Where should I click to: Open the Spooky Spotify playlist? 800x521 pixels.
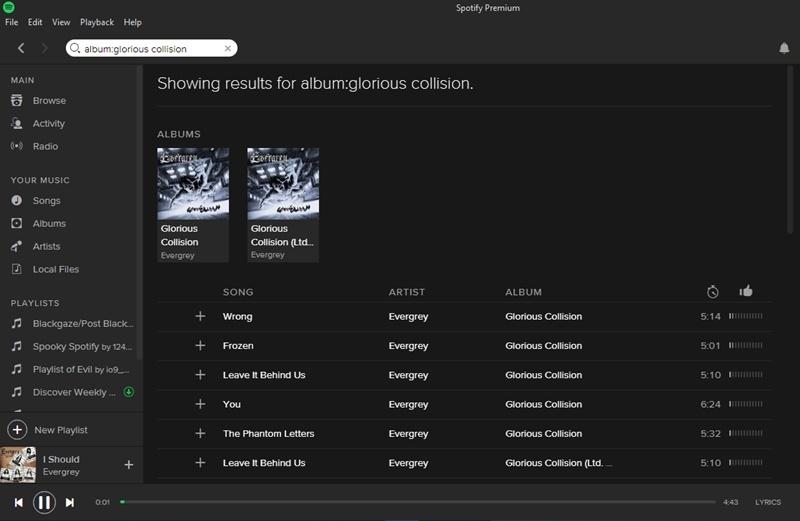pos(82,347)
